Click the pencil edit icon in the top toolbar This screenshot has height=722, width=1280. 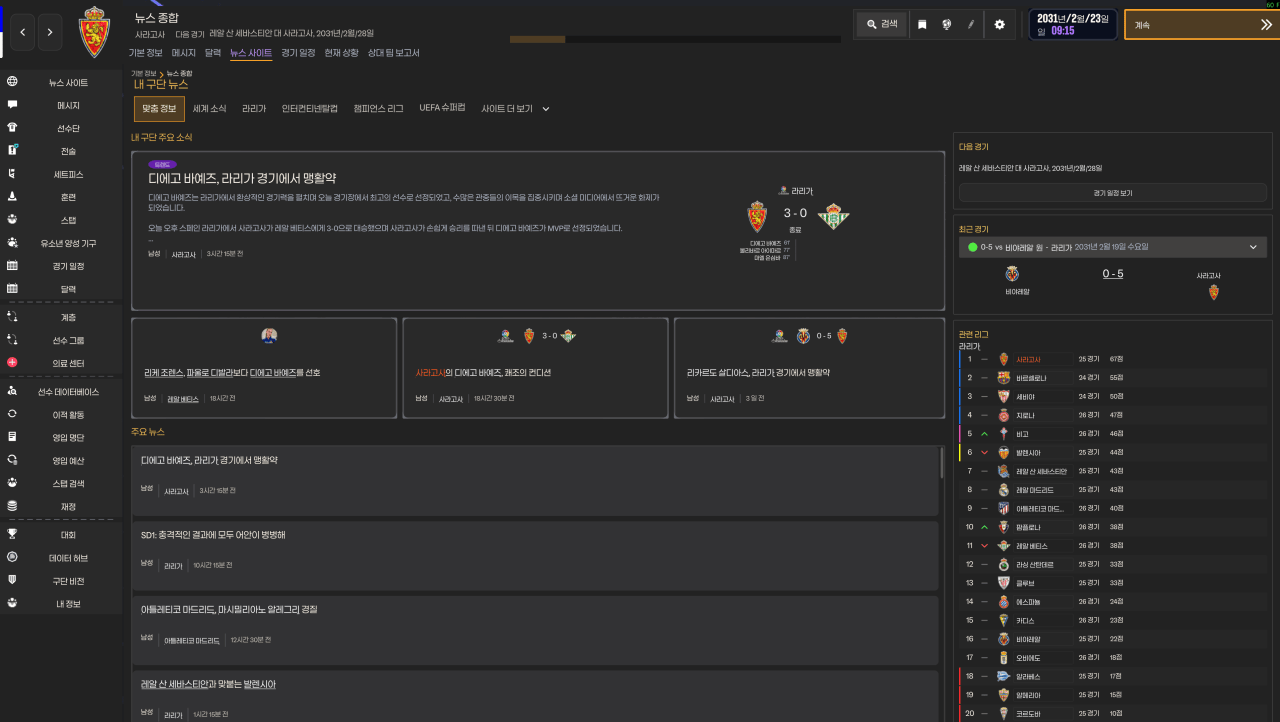(x=971, y=24)
